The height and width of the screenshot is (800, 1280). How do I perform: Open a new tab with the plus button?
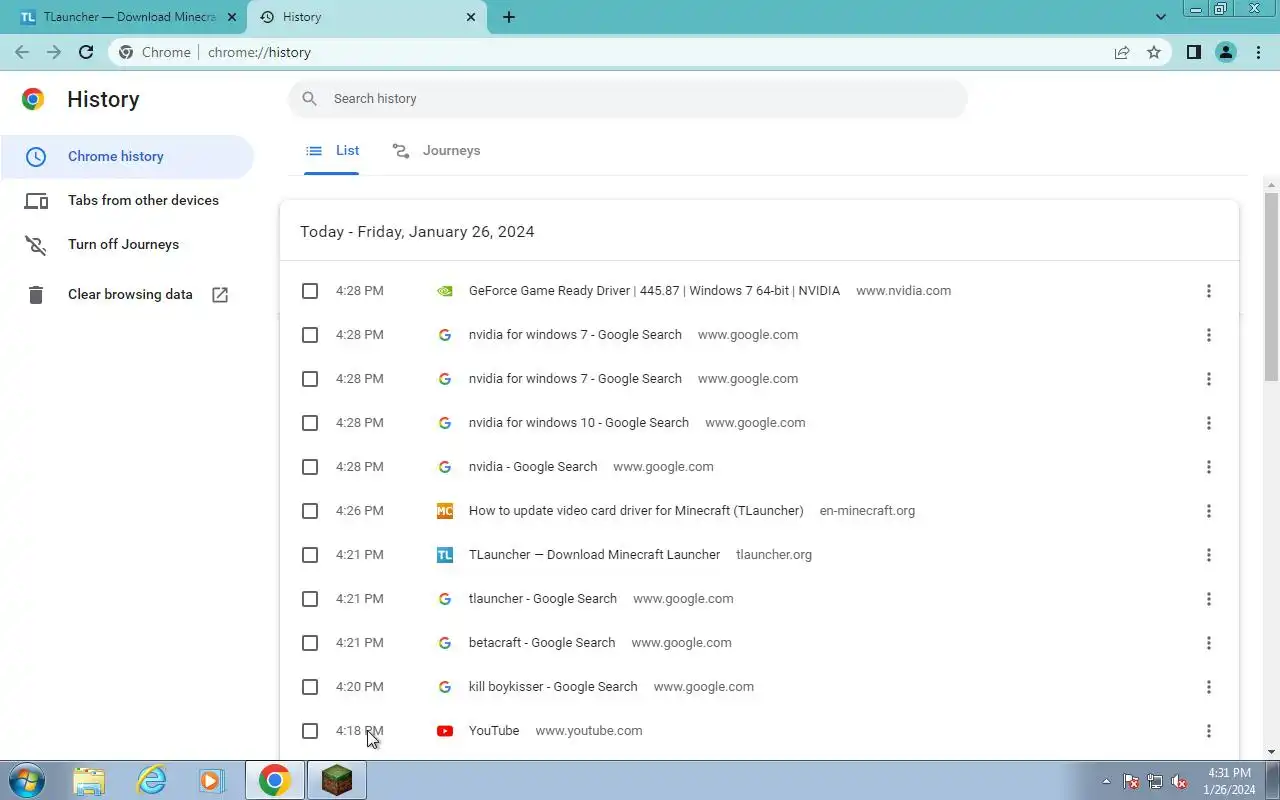point(509,17)
